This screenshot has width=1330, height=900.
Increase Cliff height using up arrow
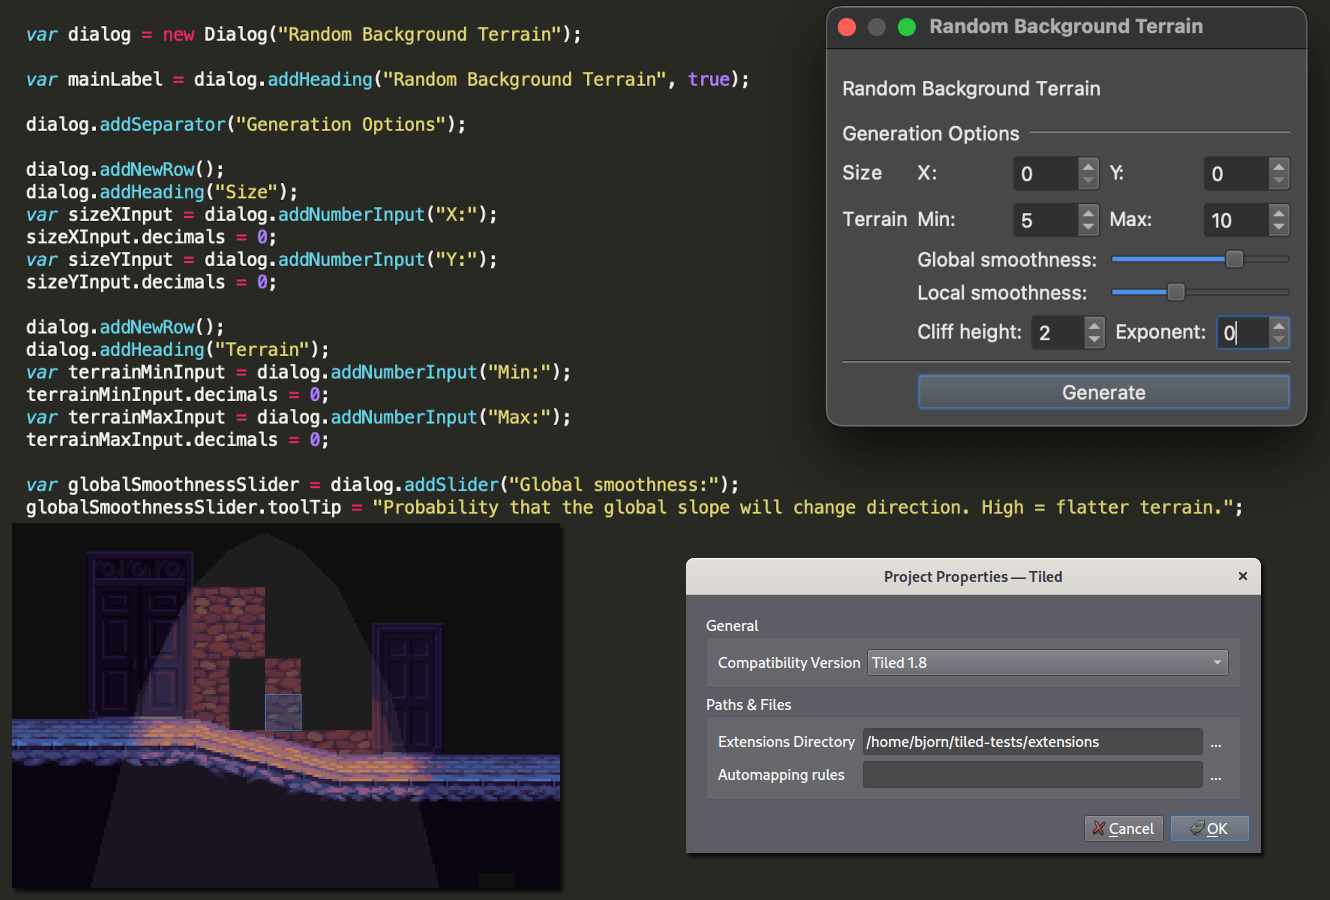tap(1094, 325)
